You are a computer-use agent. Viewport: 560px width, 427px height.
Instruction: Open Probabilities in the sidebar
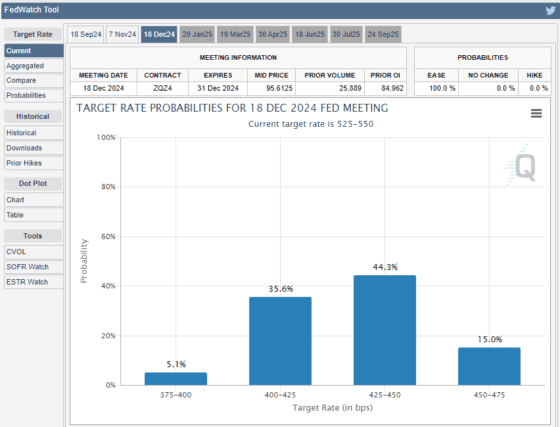point(34,95)
